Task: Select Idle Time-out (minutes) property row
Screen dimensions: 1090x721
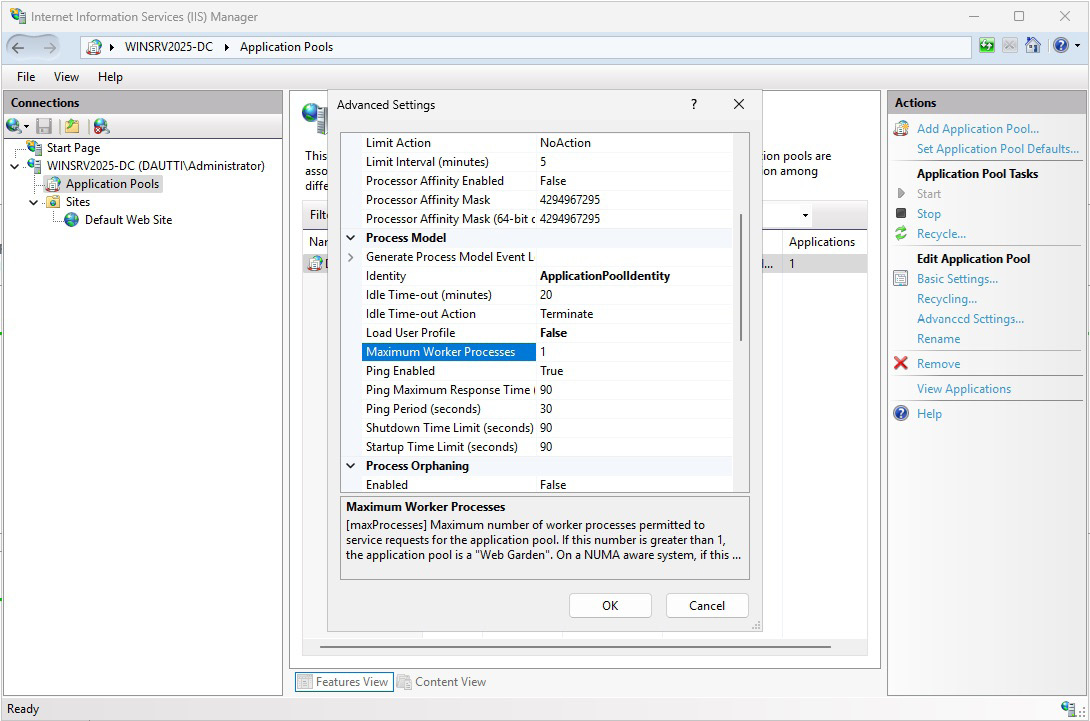Action: point(546,295)
